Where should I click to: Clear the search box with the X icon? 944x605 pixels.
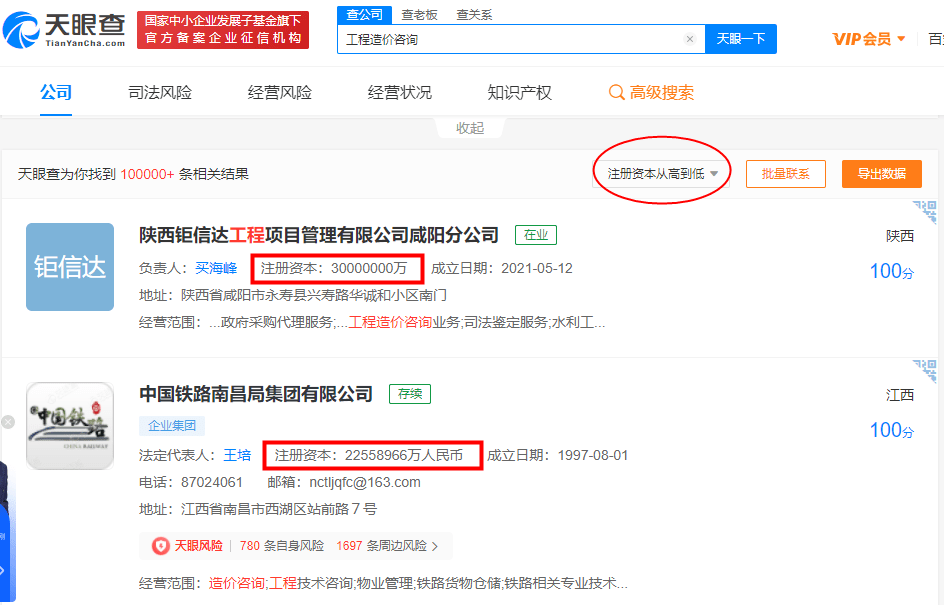click(690, 39)
